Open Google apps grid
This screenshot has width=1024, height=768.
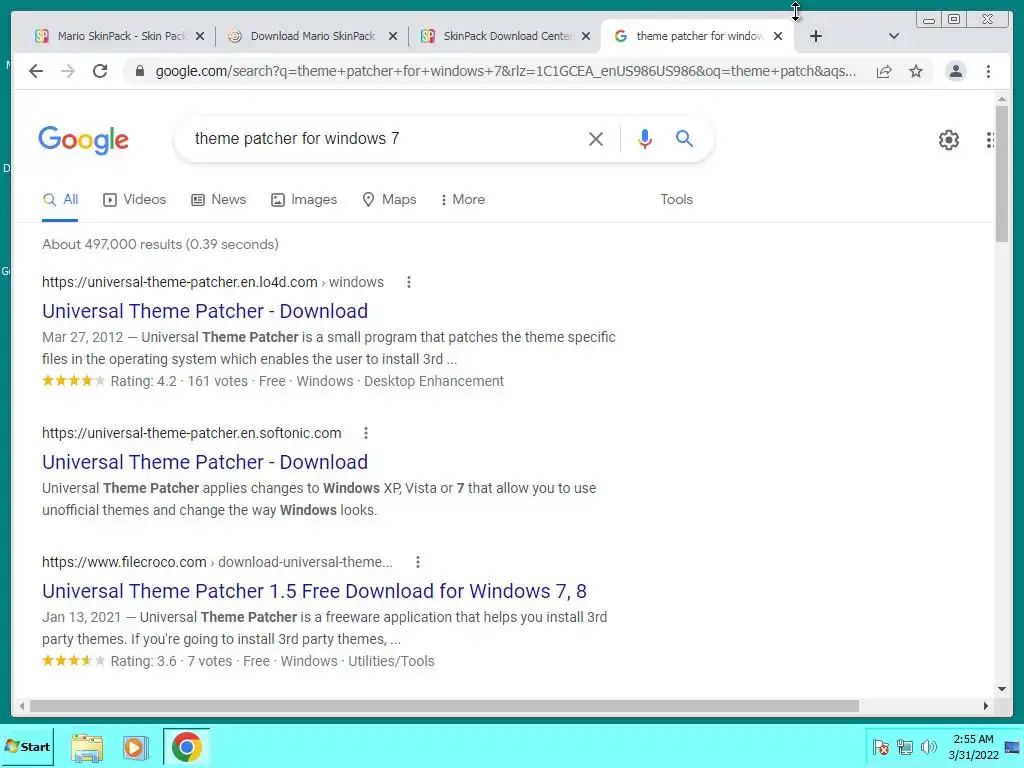click(x=991, y=140)
